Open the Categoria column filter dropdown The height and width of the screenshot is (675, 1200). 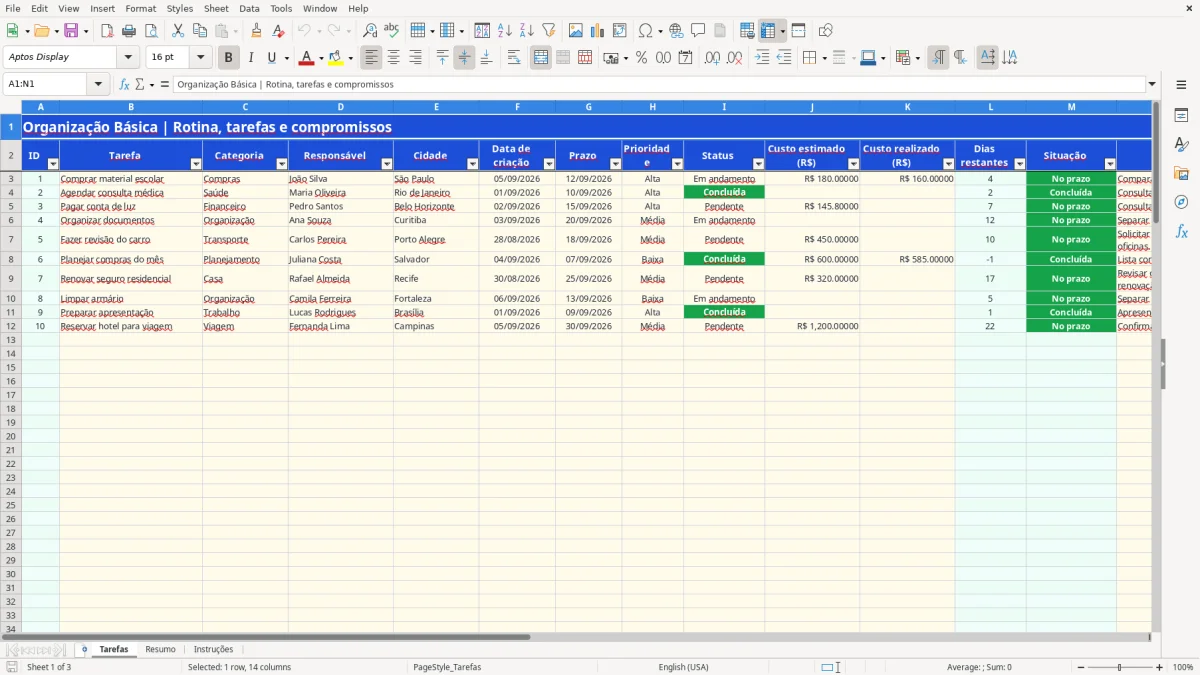[x=282, y=164]
